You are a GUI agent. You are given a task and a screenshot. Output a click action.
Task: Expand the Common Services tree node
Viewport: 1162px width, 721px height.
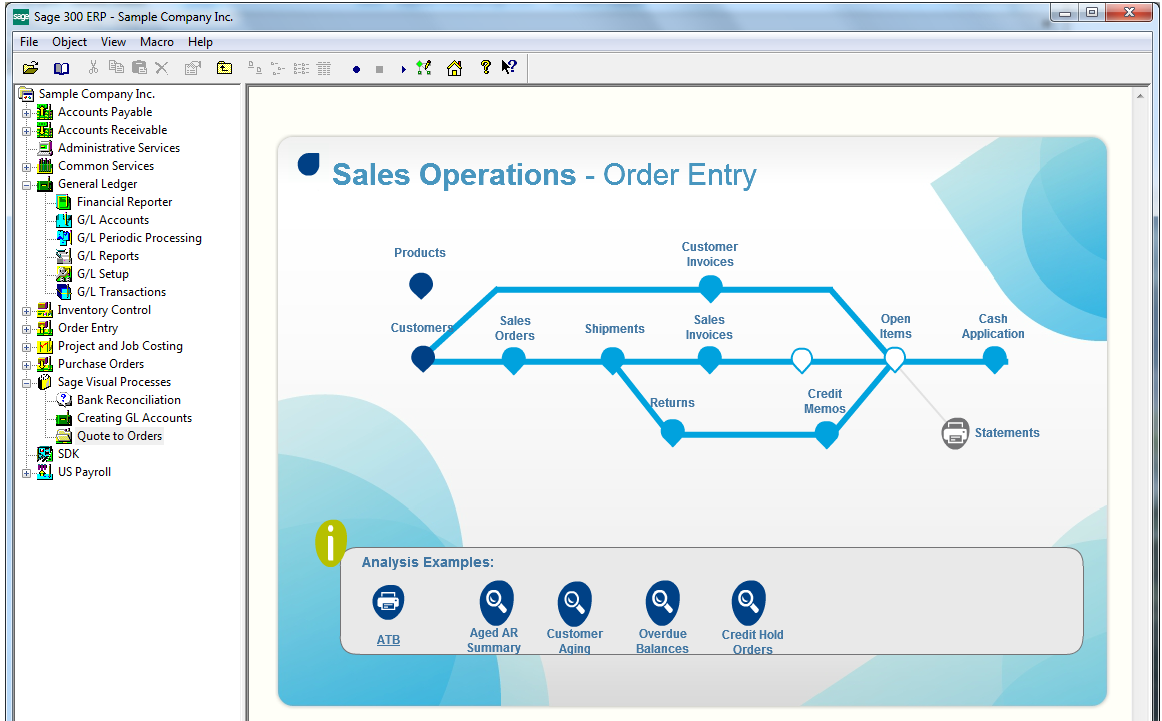coord(27,167)
